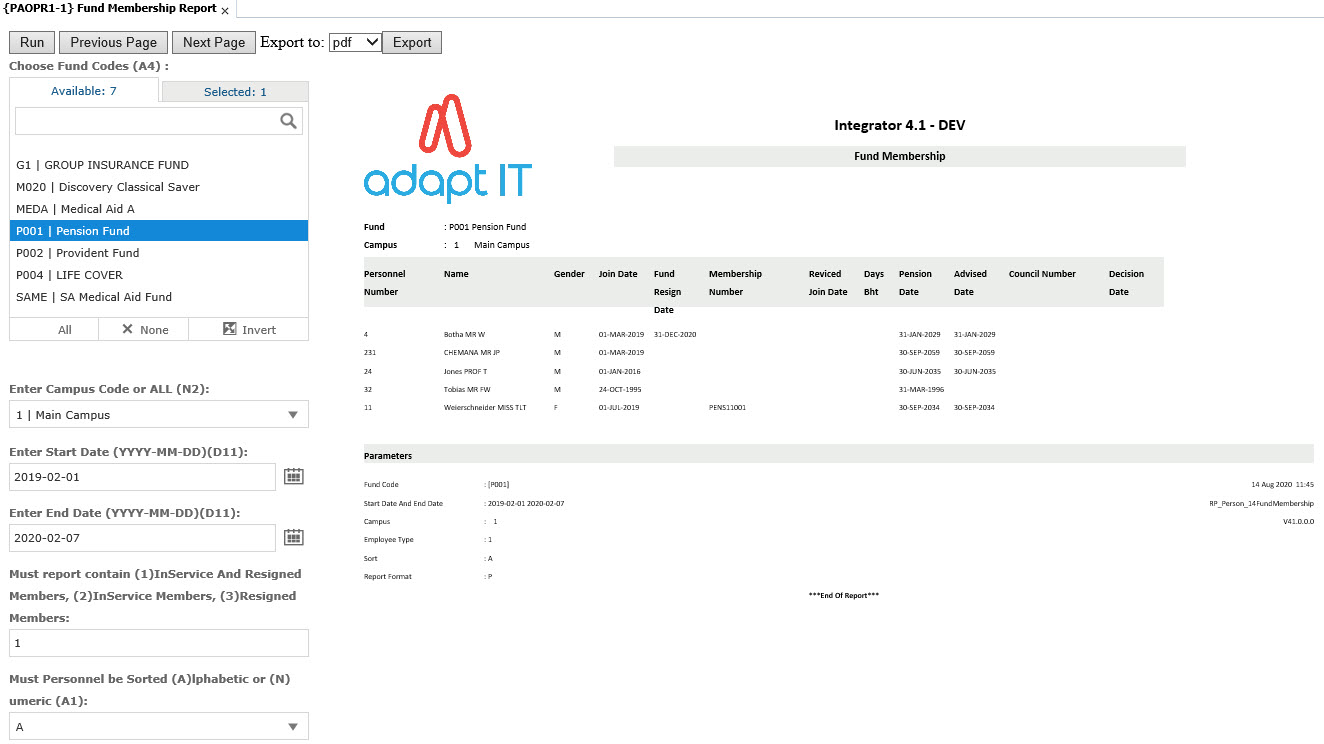Screen dimensions: 1324x744
Task: Click the Export button
Action: [411, 42]
